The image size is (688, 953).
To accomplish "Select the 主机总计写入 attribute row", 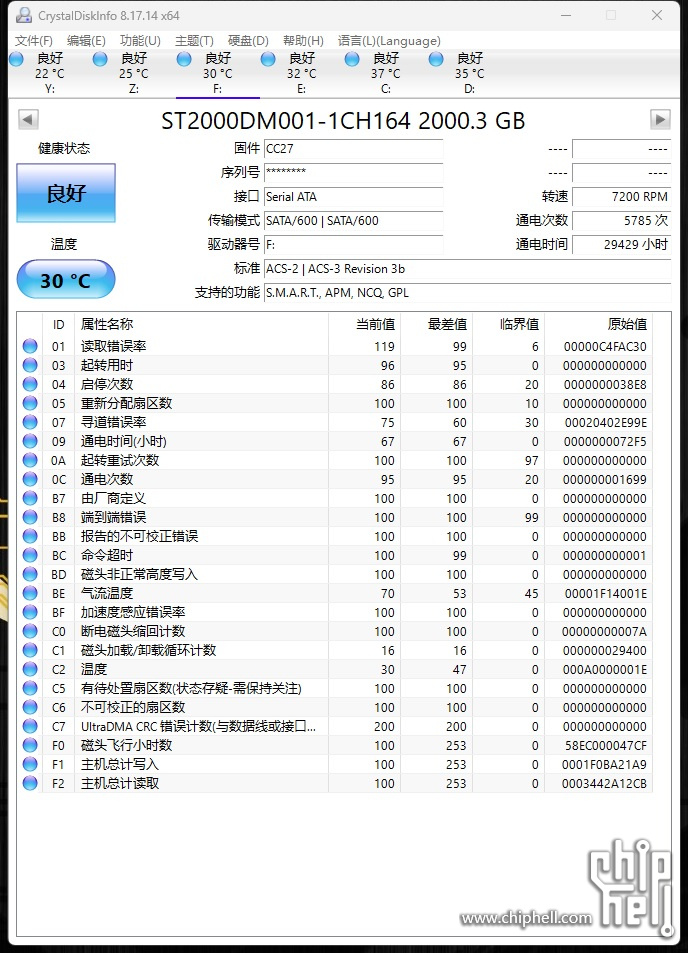I will pos(335,764).
